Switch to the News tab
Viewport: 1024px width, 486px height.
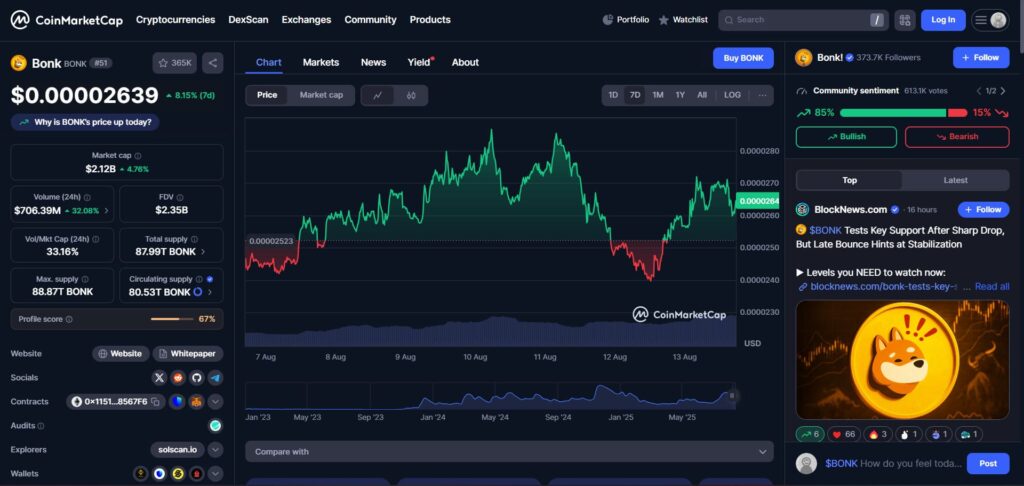click(x=374, y=63)
